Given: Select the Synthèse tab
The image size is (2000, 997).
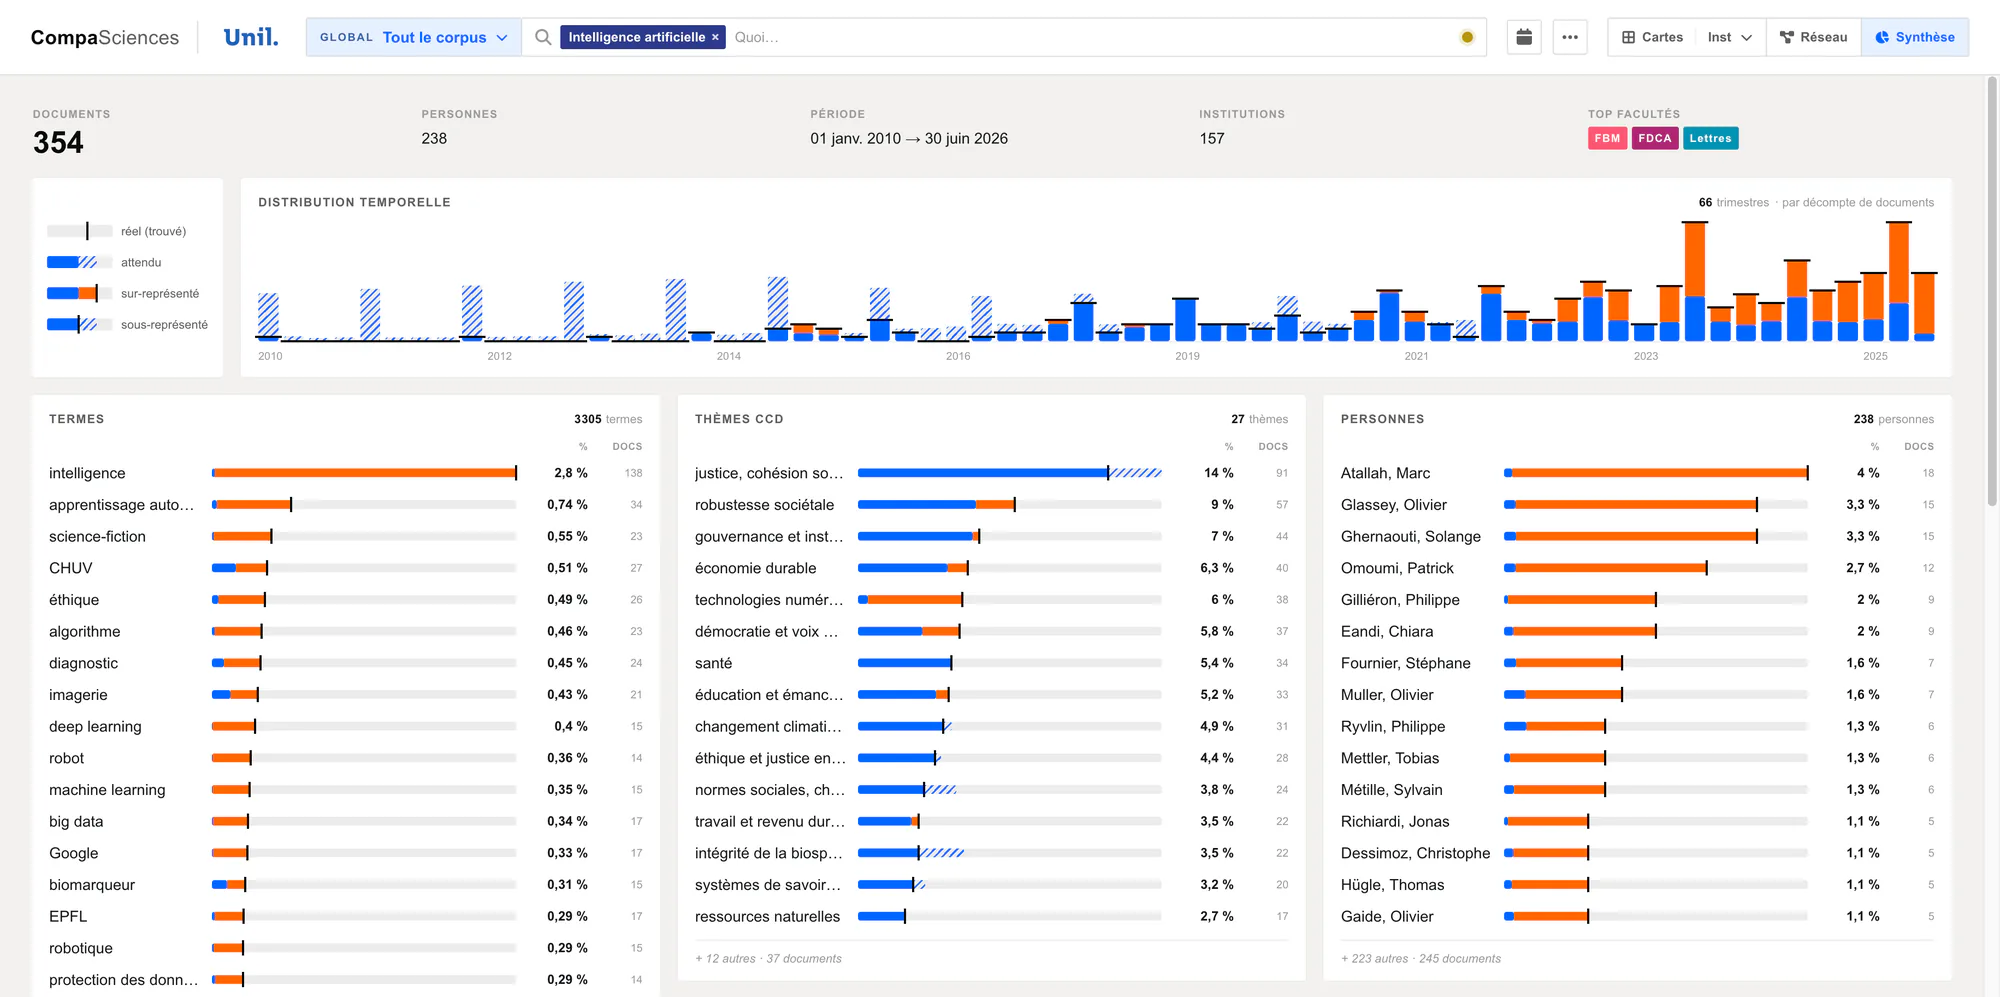Looking at the screenshot, I should click(x=1914, y=37).
